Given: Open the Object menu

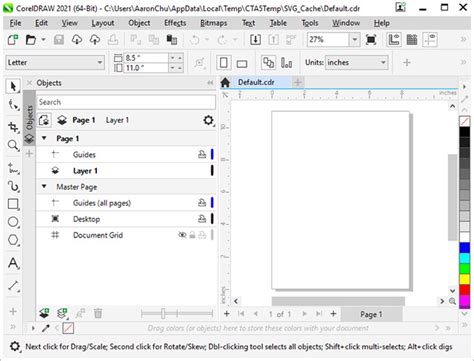Looking at the screenshot, I should tap(139, 23).
